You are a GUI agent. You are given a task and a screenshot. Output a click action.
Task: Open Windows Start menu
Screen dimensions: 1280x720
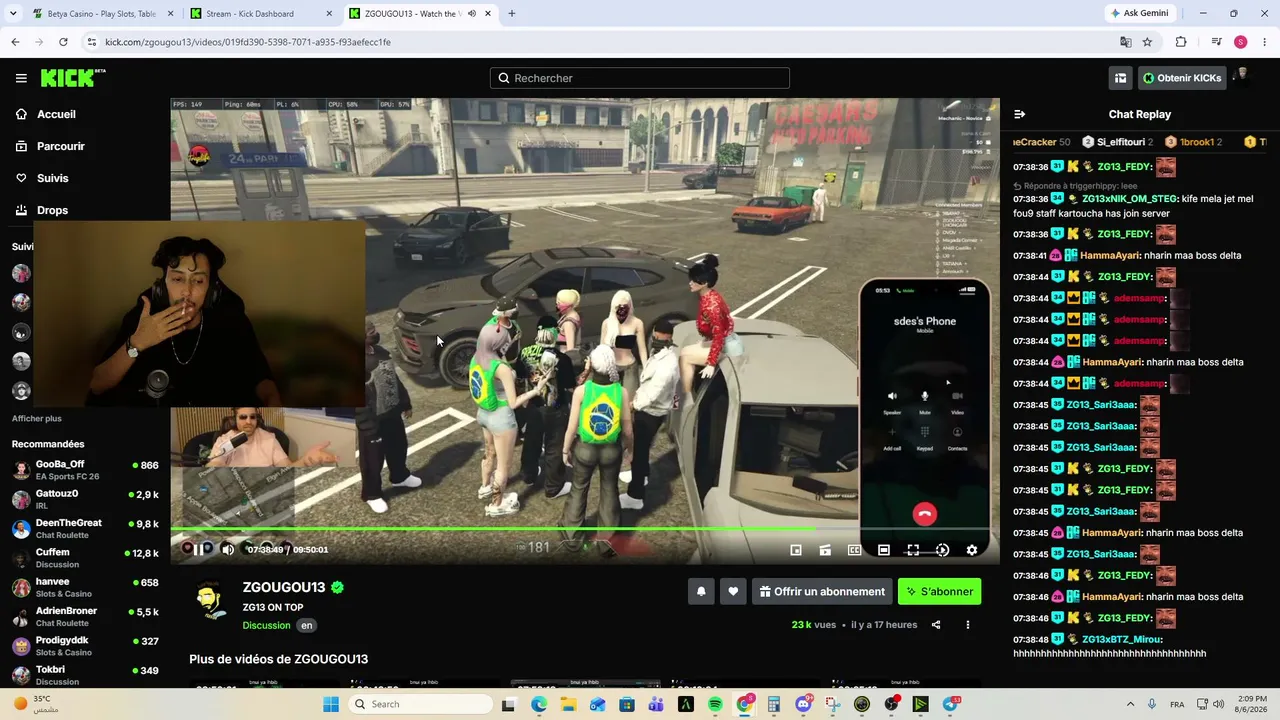[331, 704]
